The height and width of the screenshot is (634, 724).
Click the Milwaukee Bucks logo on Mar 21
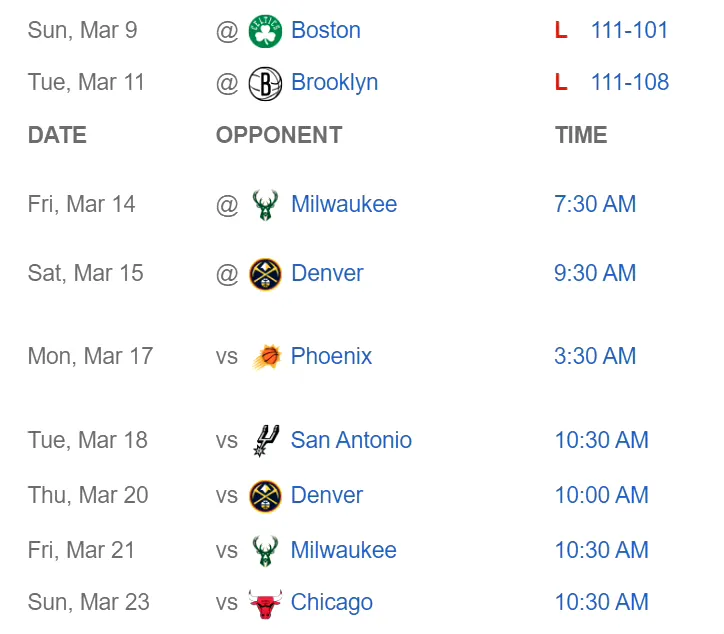[265, 550]
